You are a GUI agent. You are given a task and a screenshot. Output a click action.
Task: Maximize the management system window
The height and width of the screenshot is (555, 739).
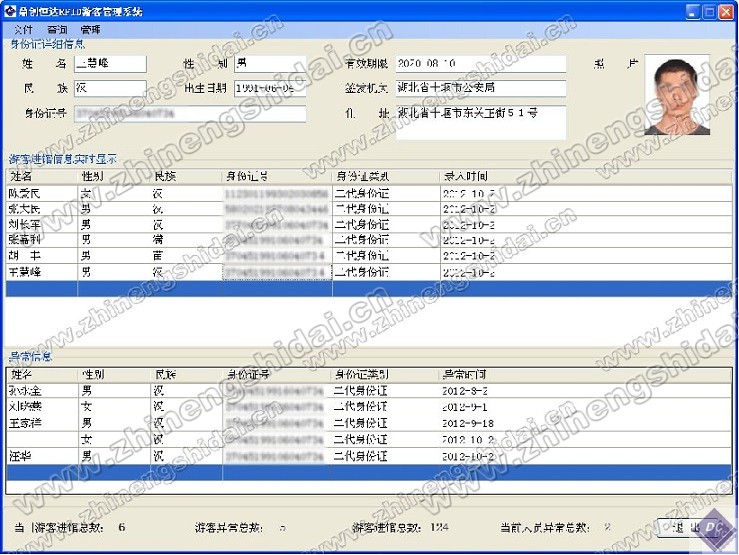point(706,11)
